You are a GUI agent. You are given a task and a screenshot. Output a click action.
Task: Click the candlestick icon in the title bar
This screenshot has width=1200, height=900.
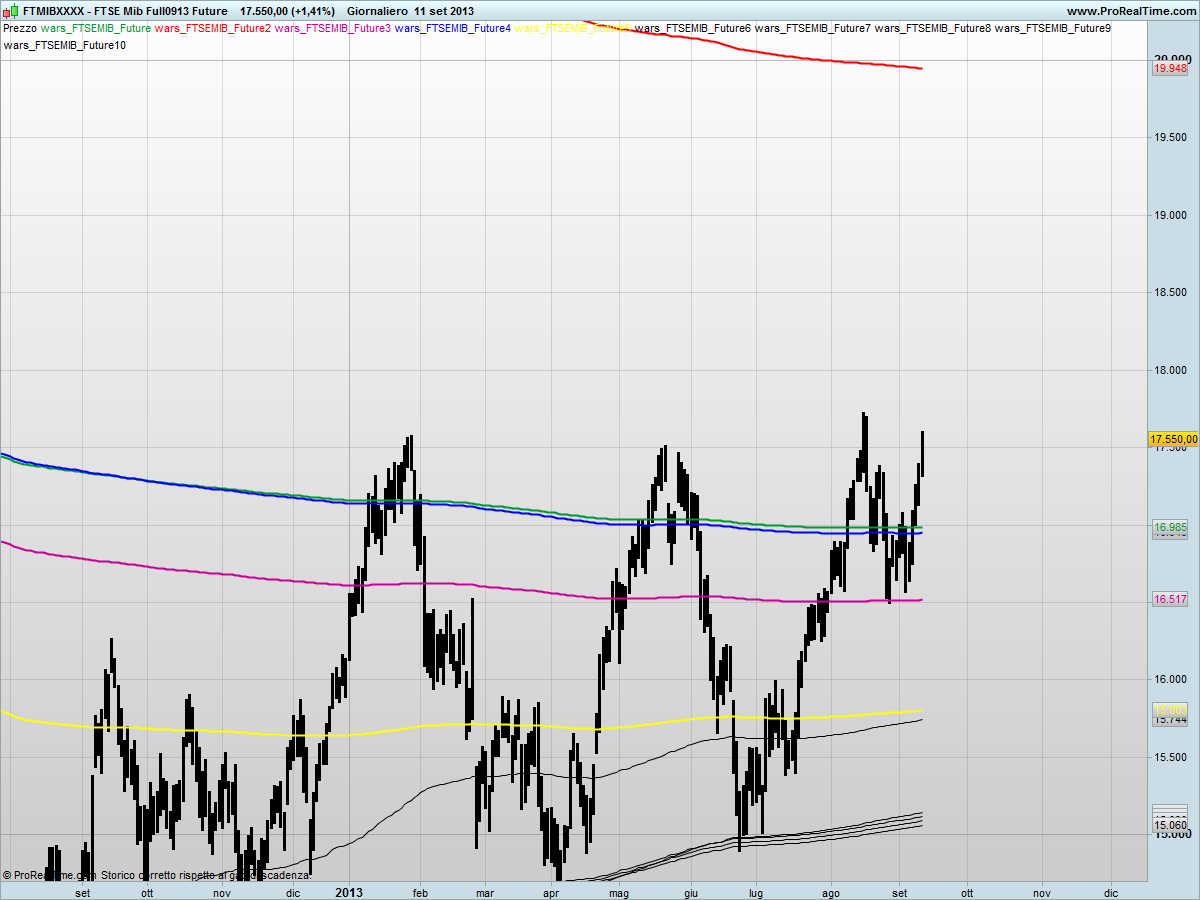pos(11,10)
